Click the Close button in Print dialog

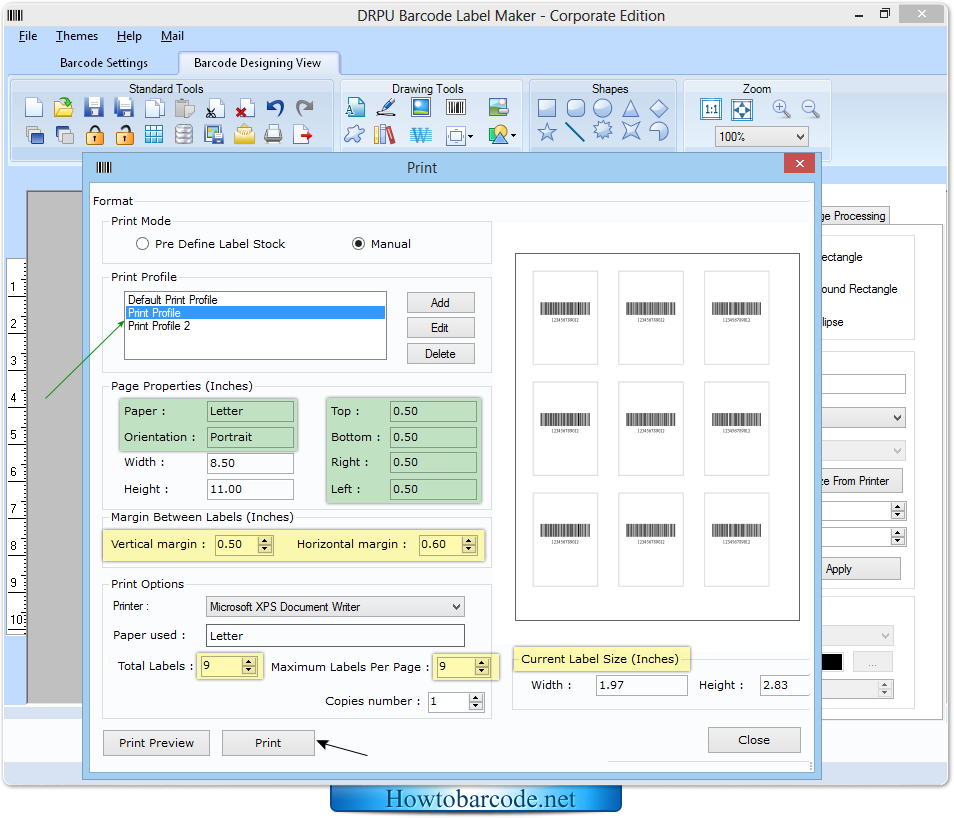click(754, 739)
